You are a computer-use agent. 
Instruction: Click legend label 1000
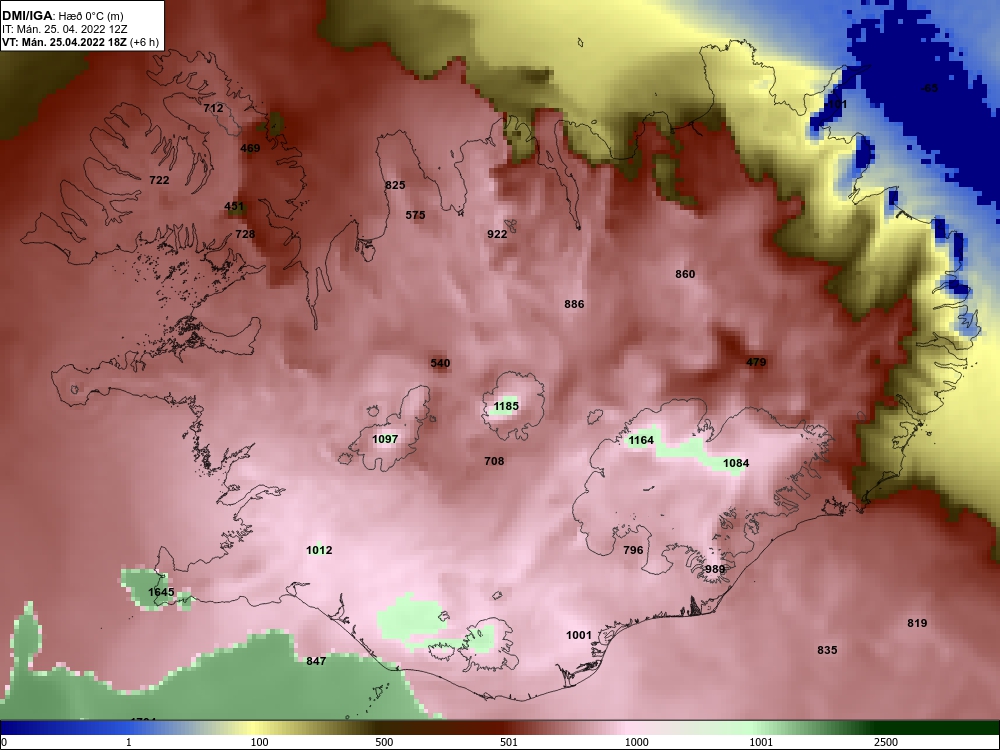636,742
